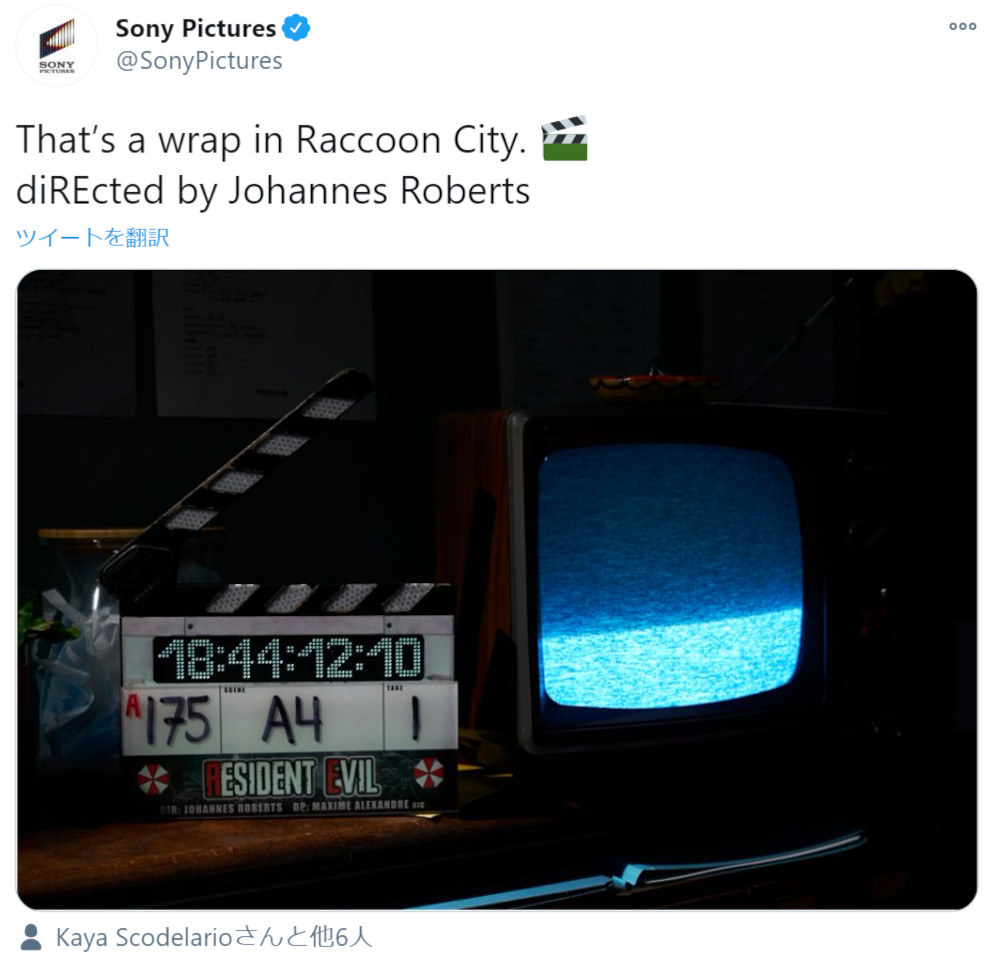The image size is (1000, 964).
Task: Click the blue verified badge
Action: (x=296, y=29)
